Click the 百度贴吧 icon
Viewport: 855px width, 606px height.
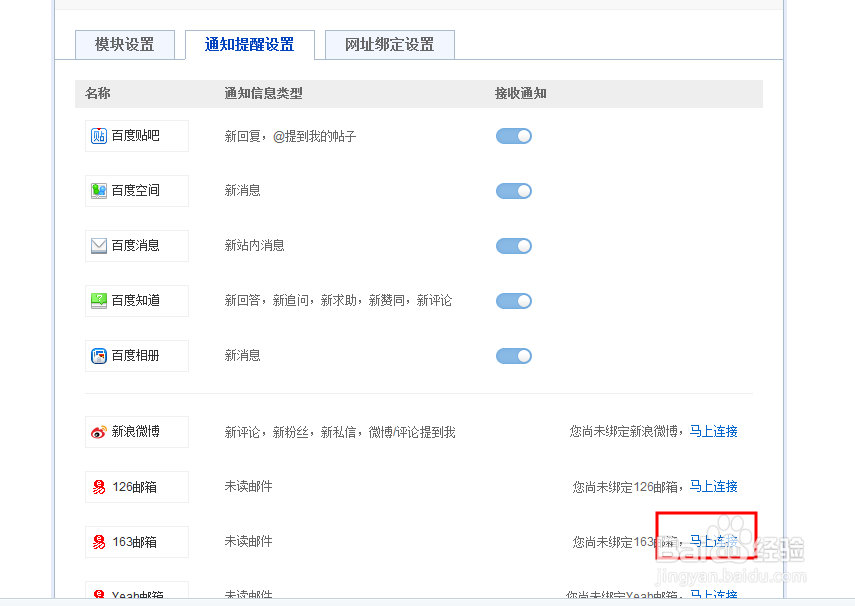pos(99,136)
